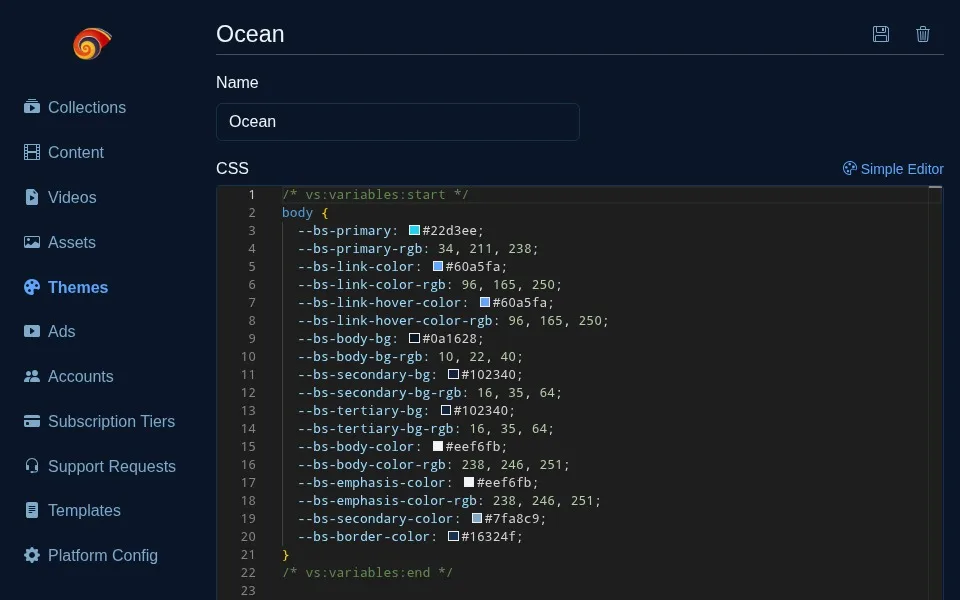The height and width of the screenshot is (600, 960).
Task: Click the Collections sidebar icon
Action: (x=32, y=107)
